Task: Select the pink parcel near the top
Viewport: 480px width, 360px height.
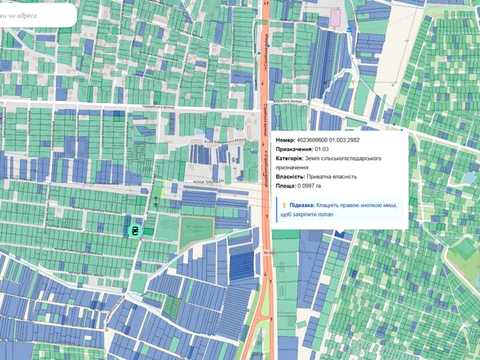Action: tap(335, 17)
